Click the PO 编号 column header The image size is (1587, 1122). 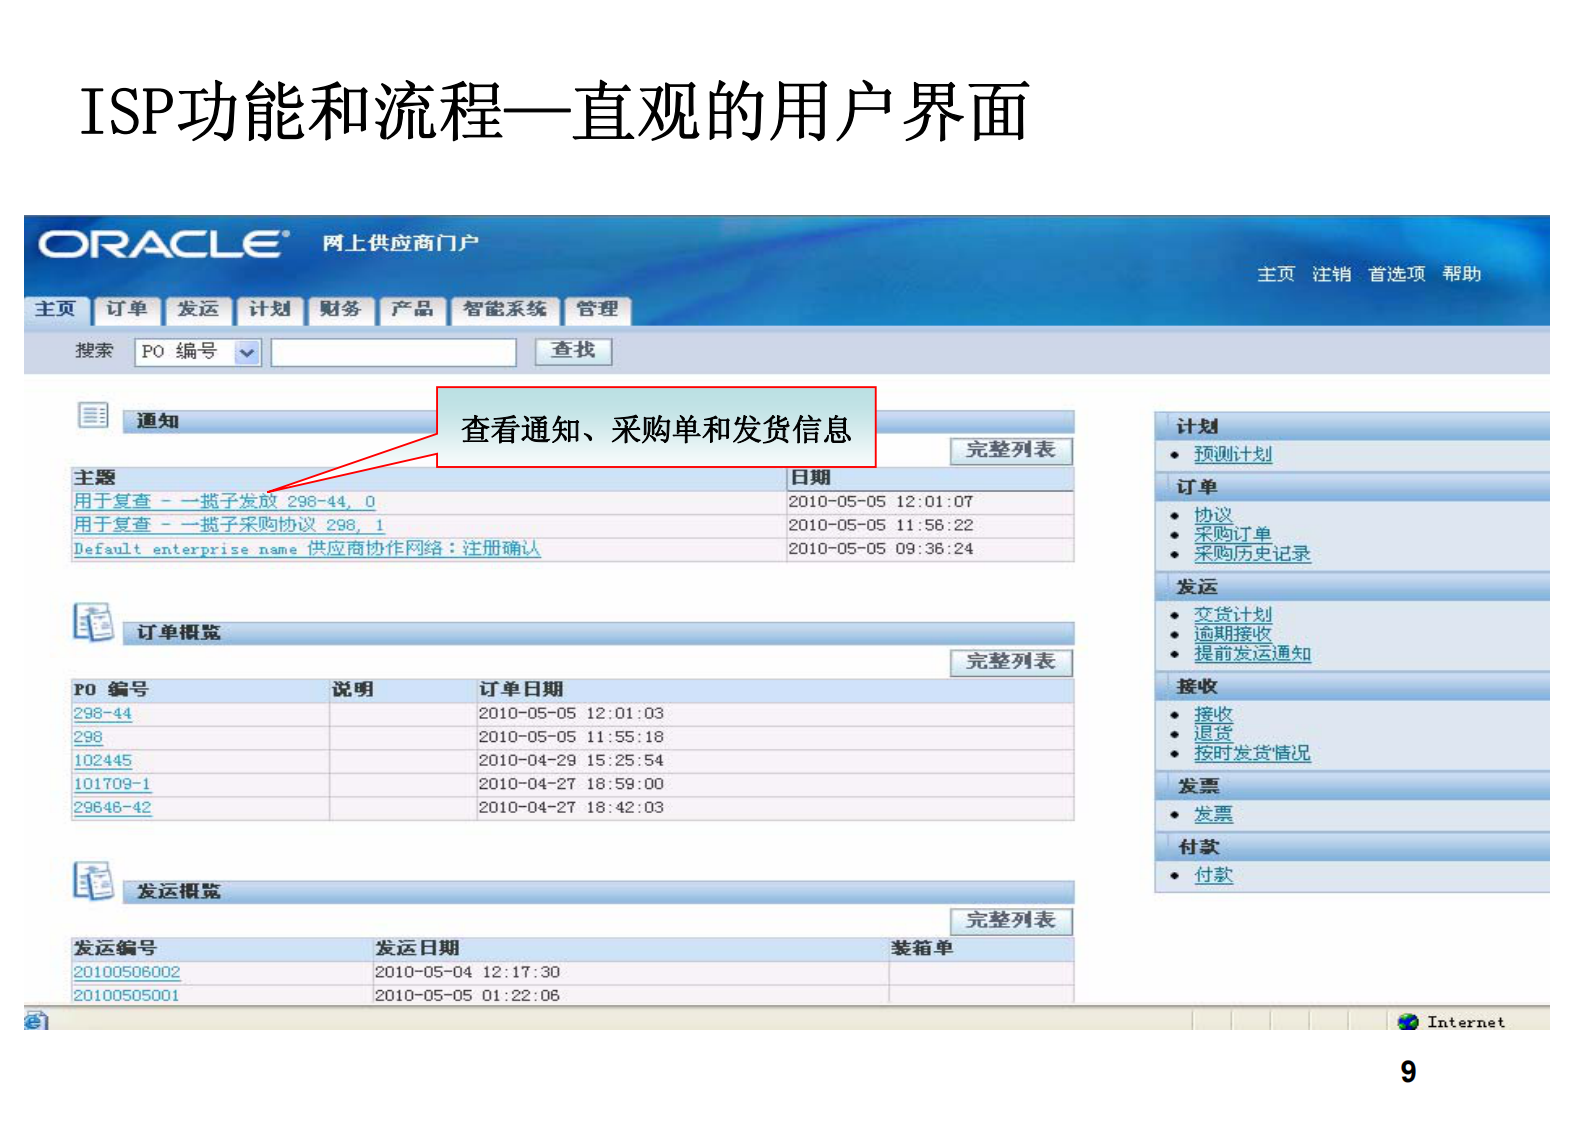tap(111, 690)
